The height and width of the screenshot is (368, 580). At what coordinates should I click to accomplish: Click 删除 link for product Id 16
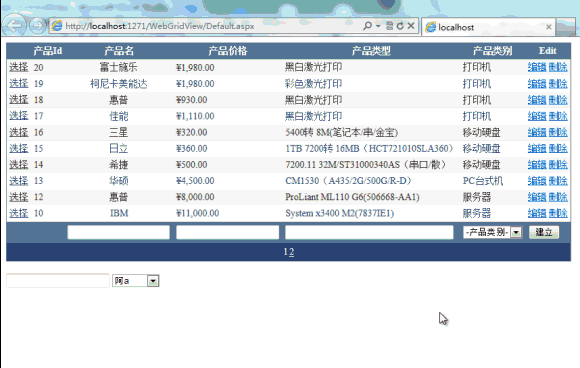click(x=558, y=132)
